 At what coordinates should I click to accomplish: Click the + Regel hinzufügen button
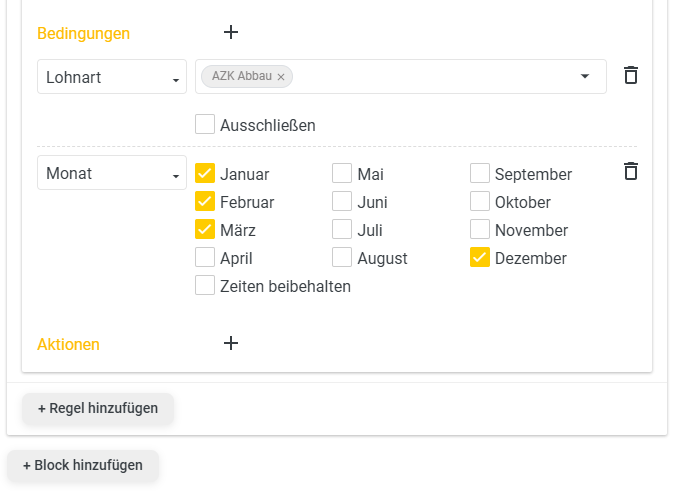click(98, 408)
